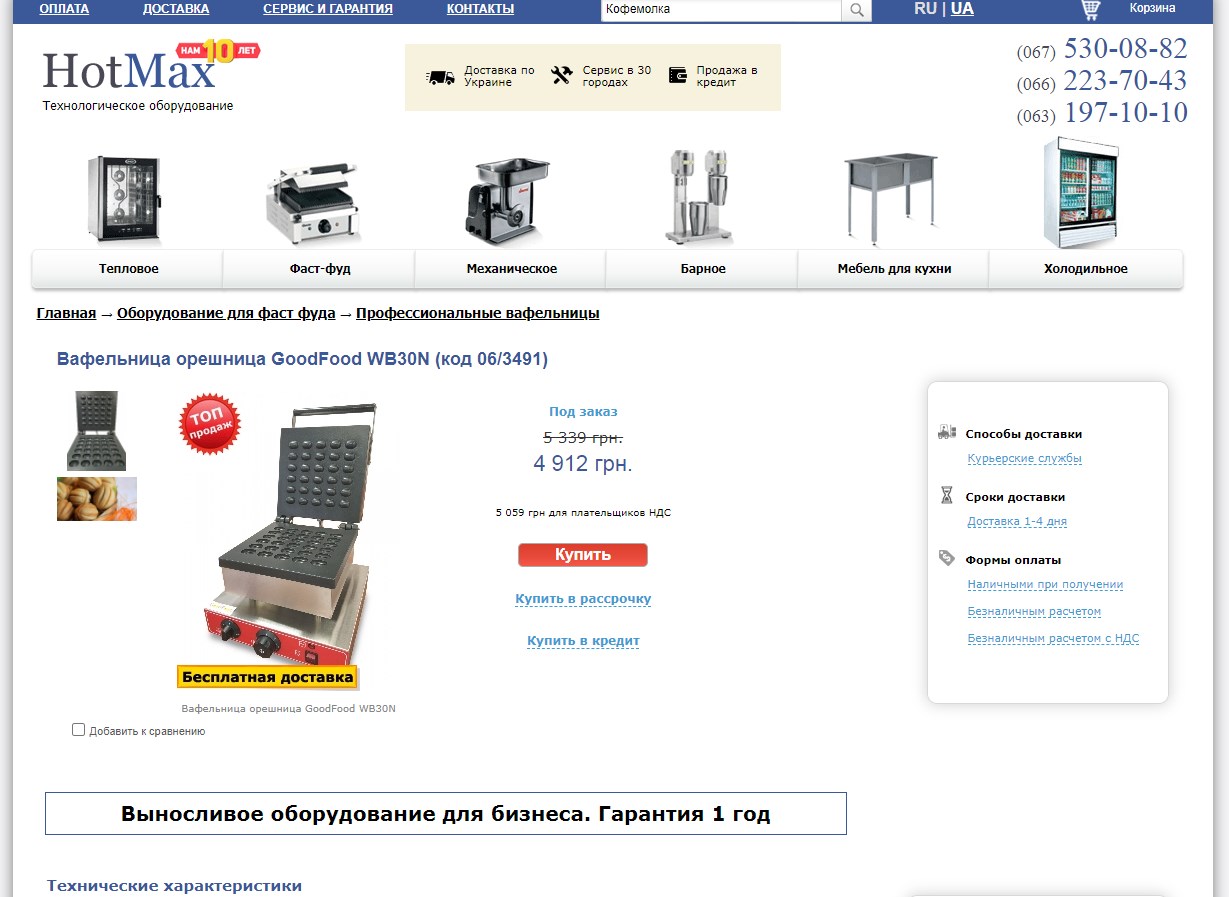Screen dimensions: 1229x897
Task: Expand Доставка 1-4 дня details
Action: coord(1017,522)
